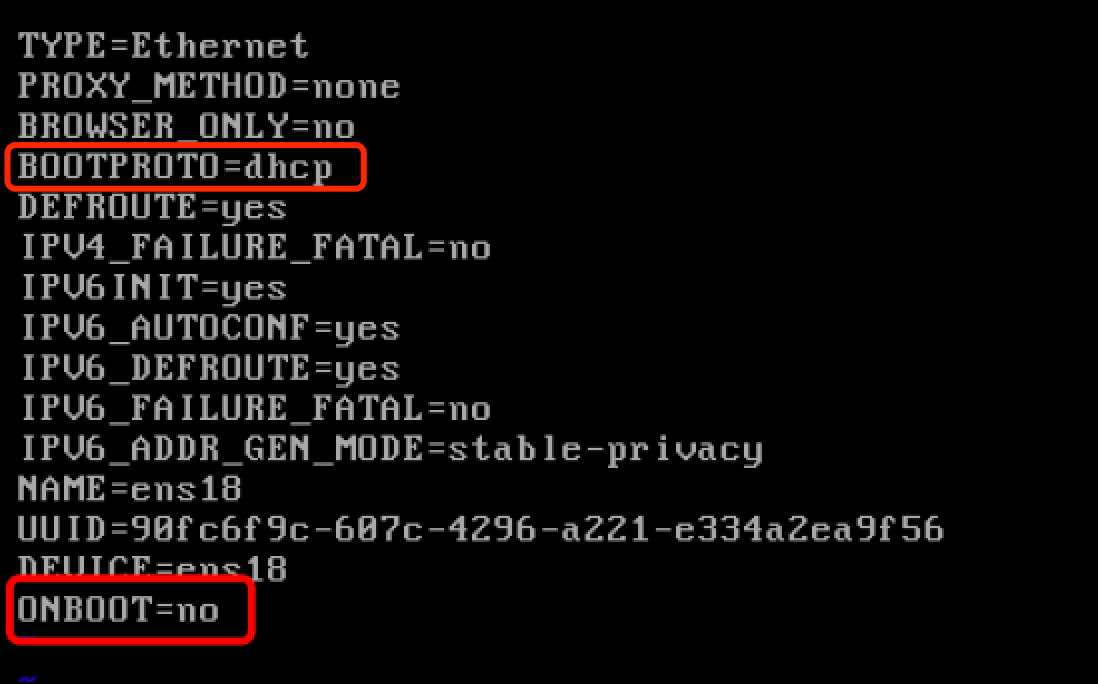Select the DEVICE=ens18 line

[x=153, y=570]
